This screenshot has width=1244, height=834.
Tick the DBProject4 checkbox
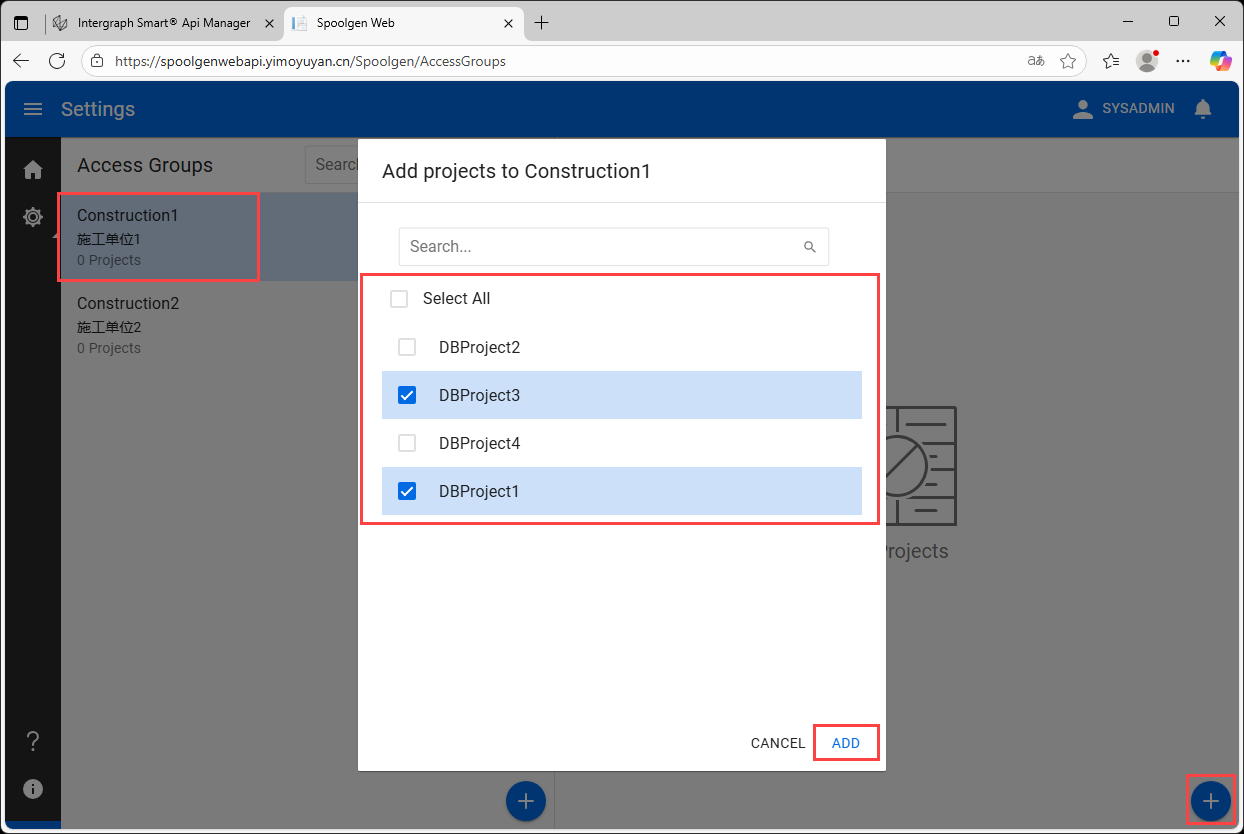pos(407,443)
